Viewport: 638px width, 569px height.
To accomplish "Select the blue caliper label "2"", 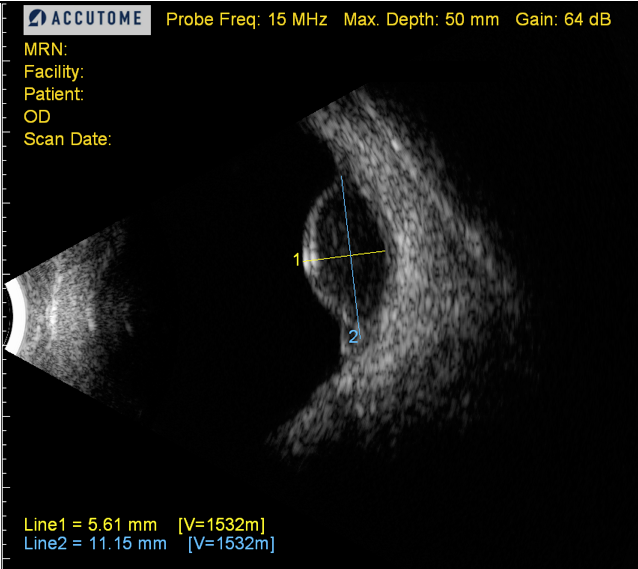I will pyautogui.click(x=353, y=337).
